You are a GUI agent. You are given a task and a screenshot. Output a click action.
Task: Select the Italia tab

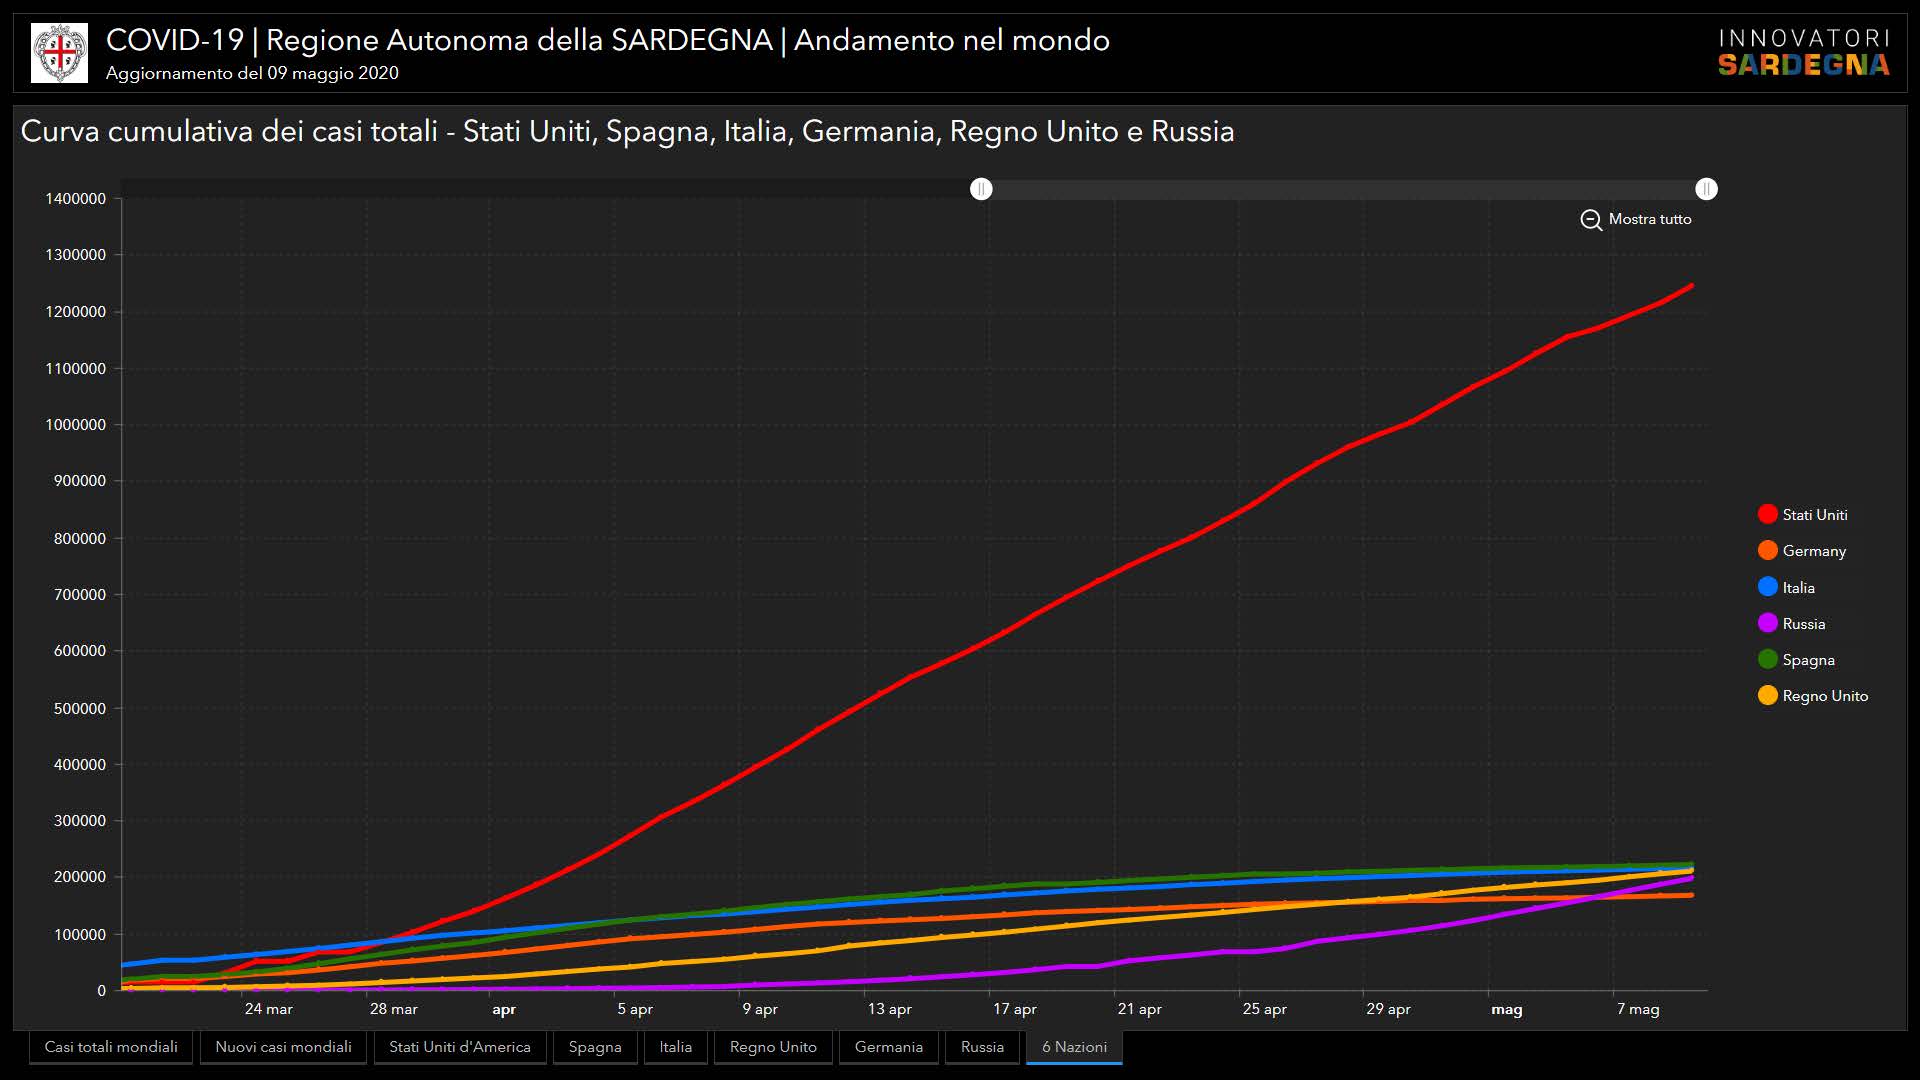[675, 1047]
